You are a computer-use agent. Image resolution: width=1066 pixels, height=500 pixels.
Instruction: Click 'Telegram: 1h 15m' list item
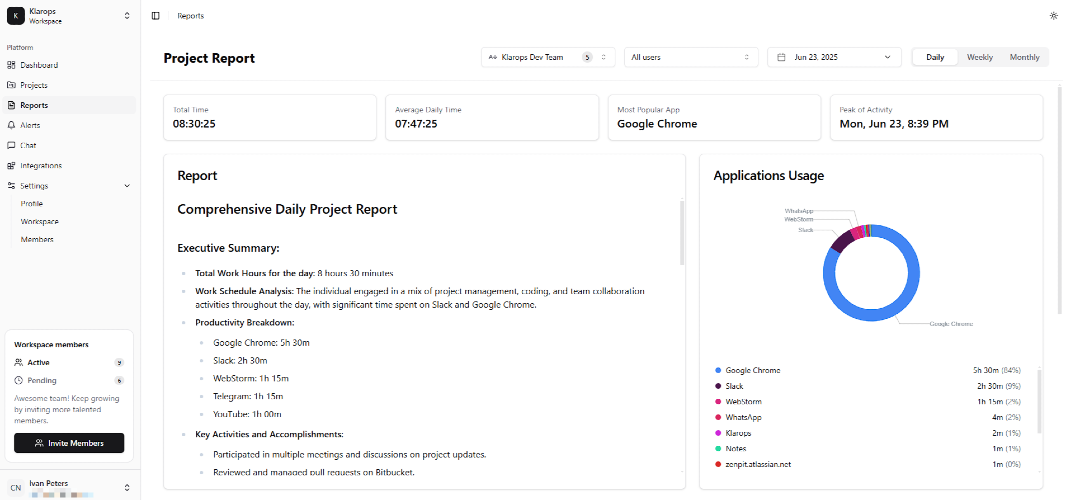tap(247, 396)
